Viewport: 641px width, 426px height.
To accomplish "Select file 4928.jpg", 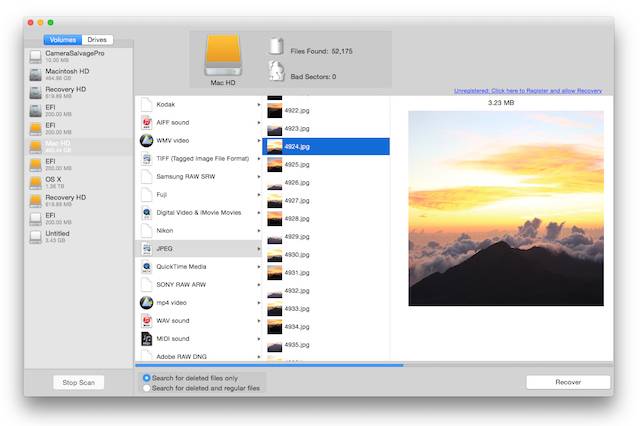I will 326,218.
